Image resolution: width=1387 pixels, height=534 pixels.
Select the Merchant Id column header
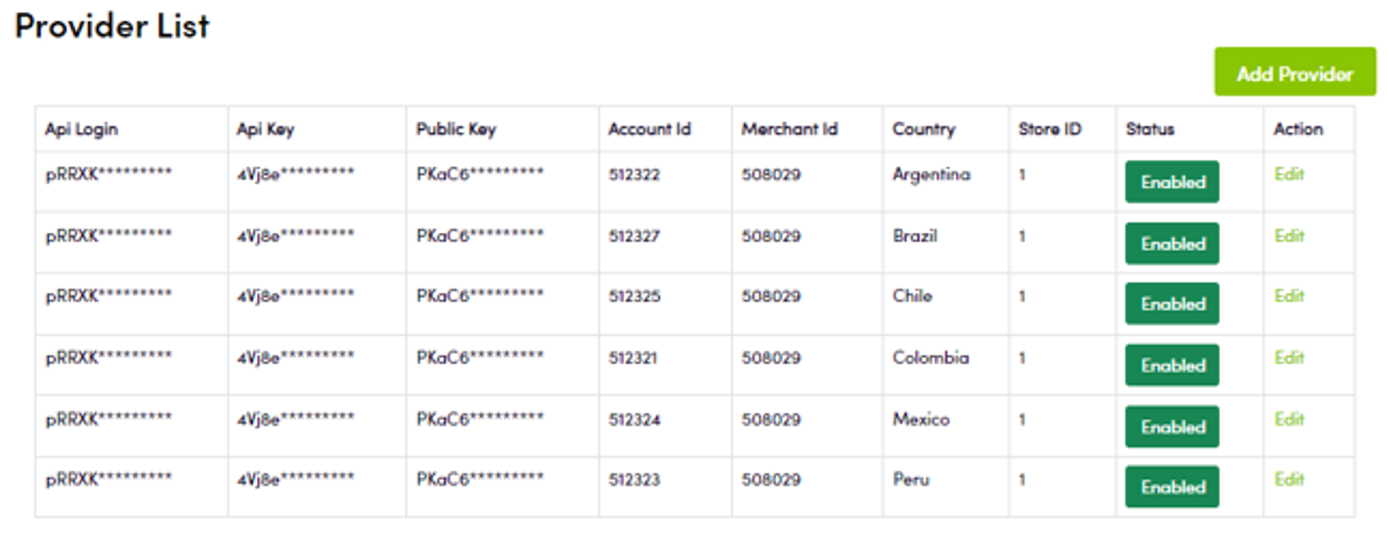(789, 129)
